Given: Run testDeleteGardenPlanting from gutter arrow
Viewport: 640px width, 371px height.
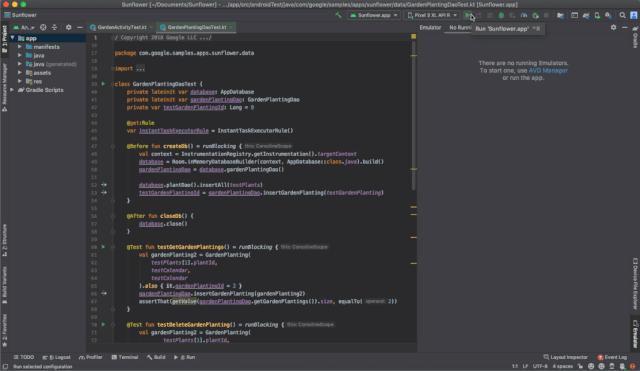Looking at the screenshot, I should tap(103, 324).
